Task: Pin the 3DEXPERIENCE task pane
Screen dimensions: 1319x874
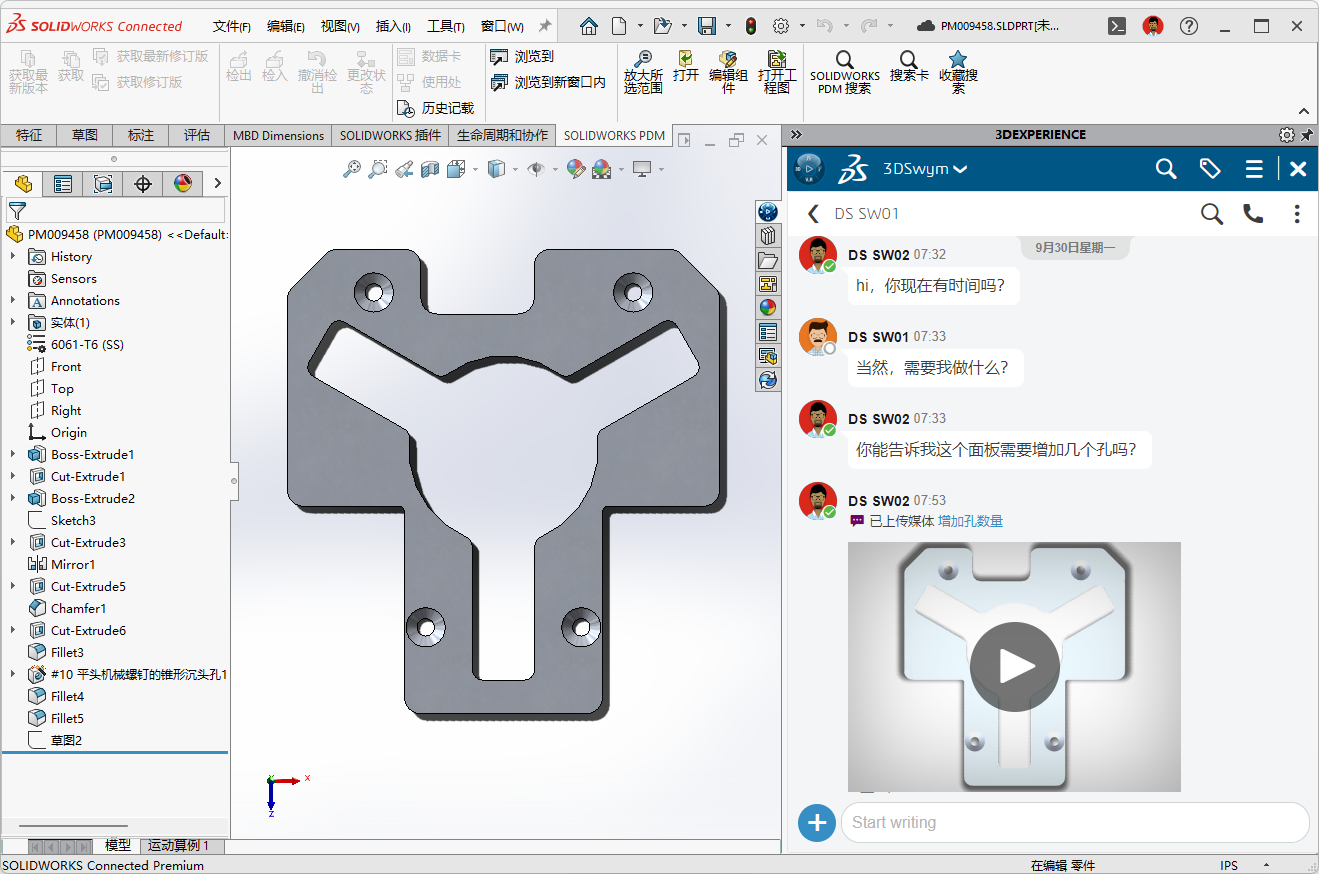Action: click(1306, 135)
